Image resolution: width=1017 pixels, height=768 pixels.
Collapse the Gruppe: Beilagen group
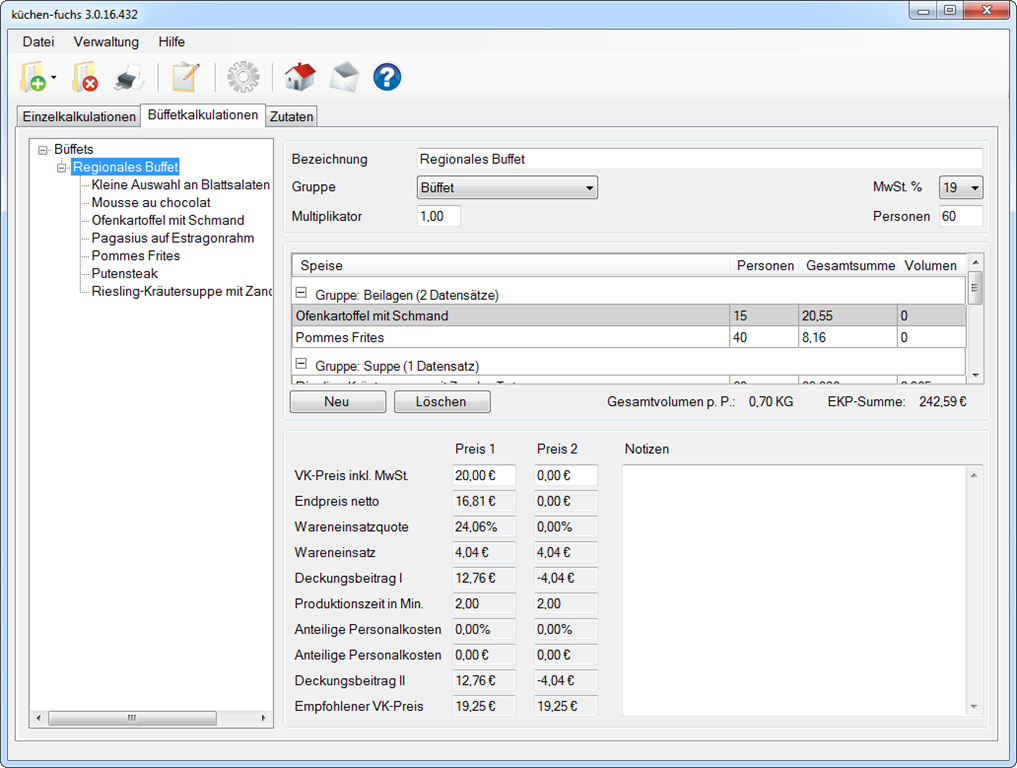[x=300, y=295]
